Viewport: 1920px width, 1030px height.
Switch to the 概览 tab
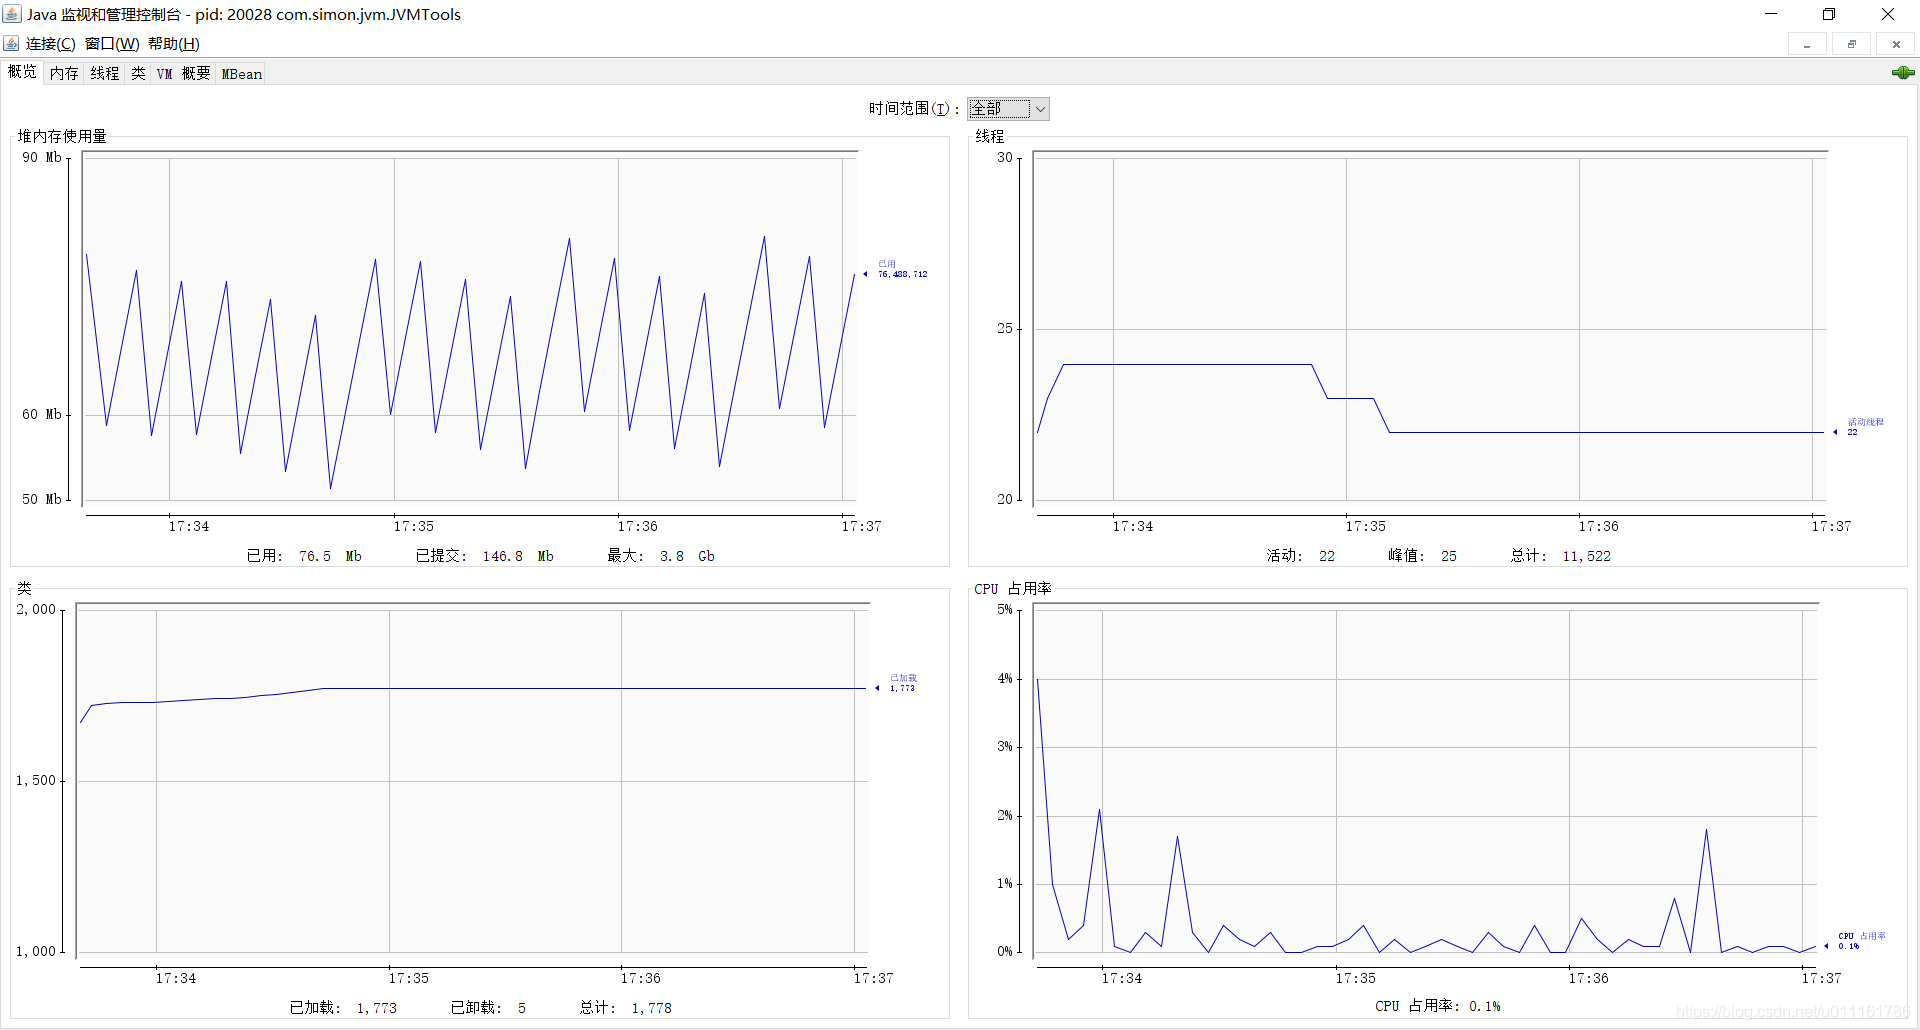(22, 72)
